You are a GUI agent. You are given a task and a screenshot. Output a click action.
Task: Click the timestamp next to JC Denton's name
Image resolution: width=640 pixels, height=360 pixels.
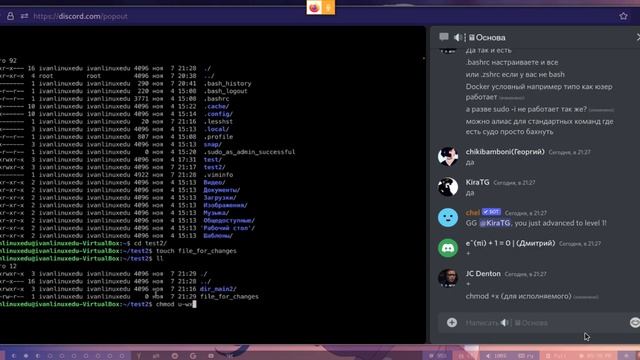coord(525,274)
